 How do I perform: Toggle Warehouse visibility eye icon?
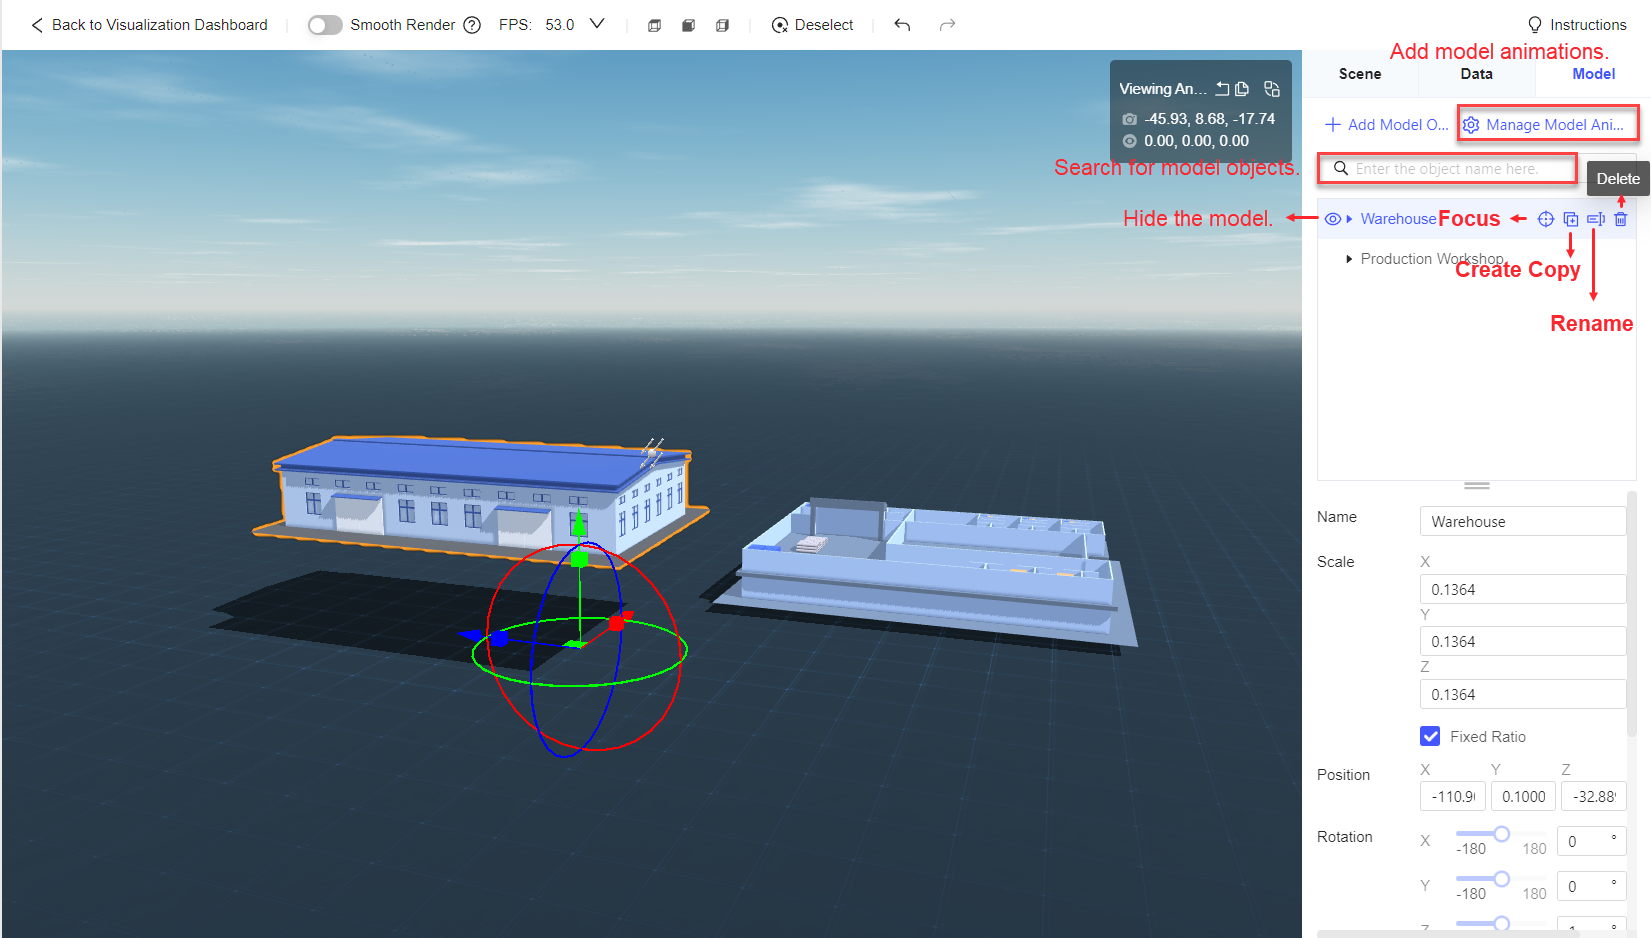click(1333, 219)
